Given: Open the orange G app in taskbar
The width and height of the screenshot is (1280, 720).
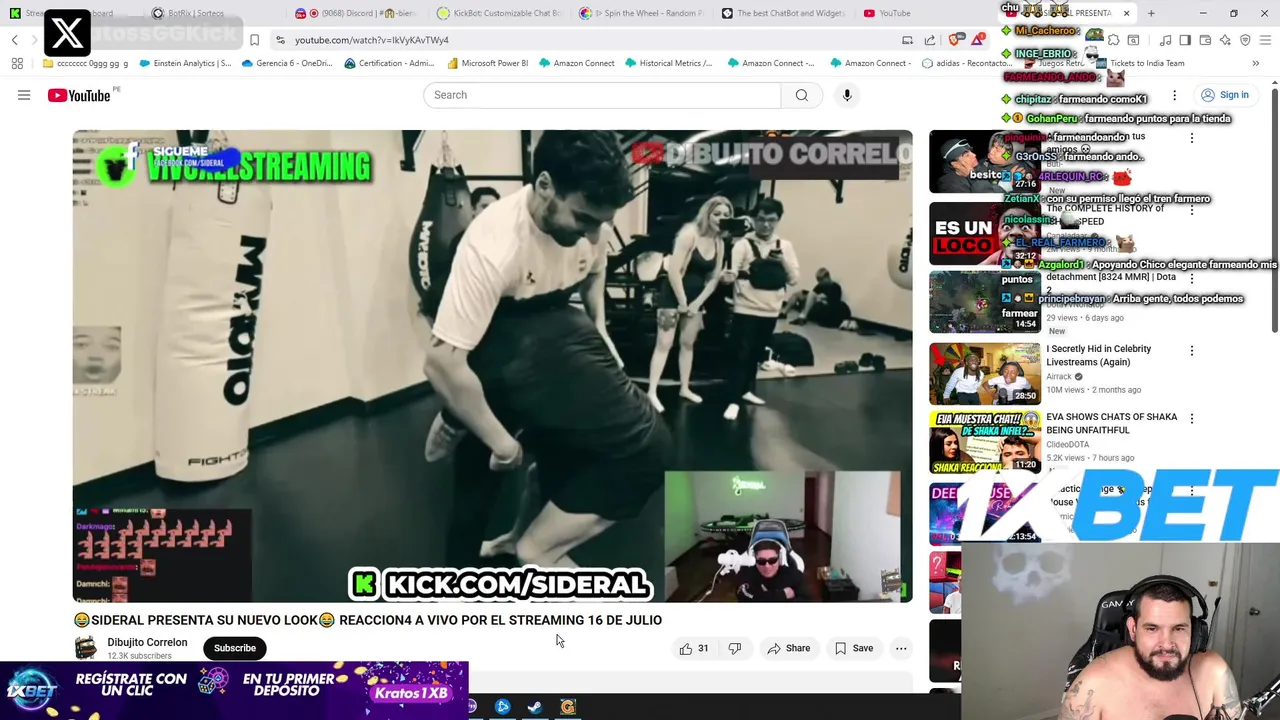Looking at the screenshot, I should 567,707.
